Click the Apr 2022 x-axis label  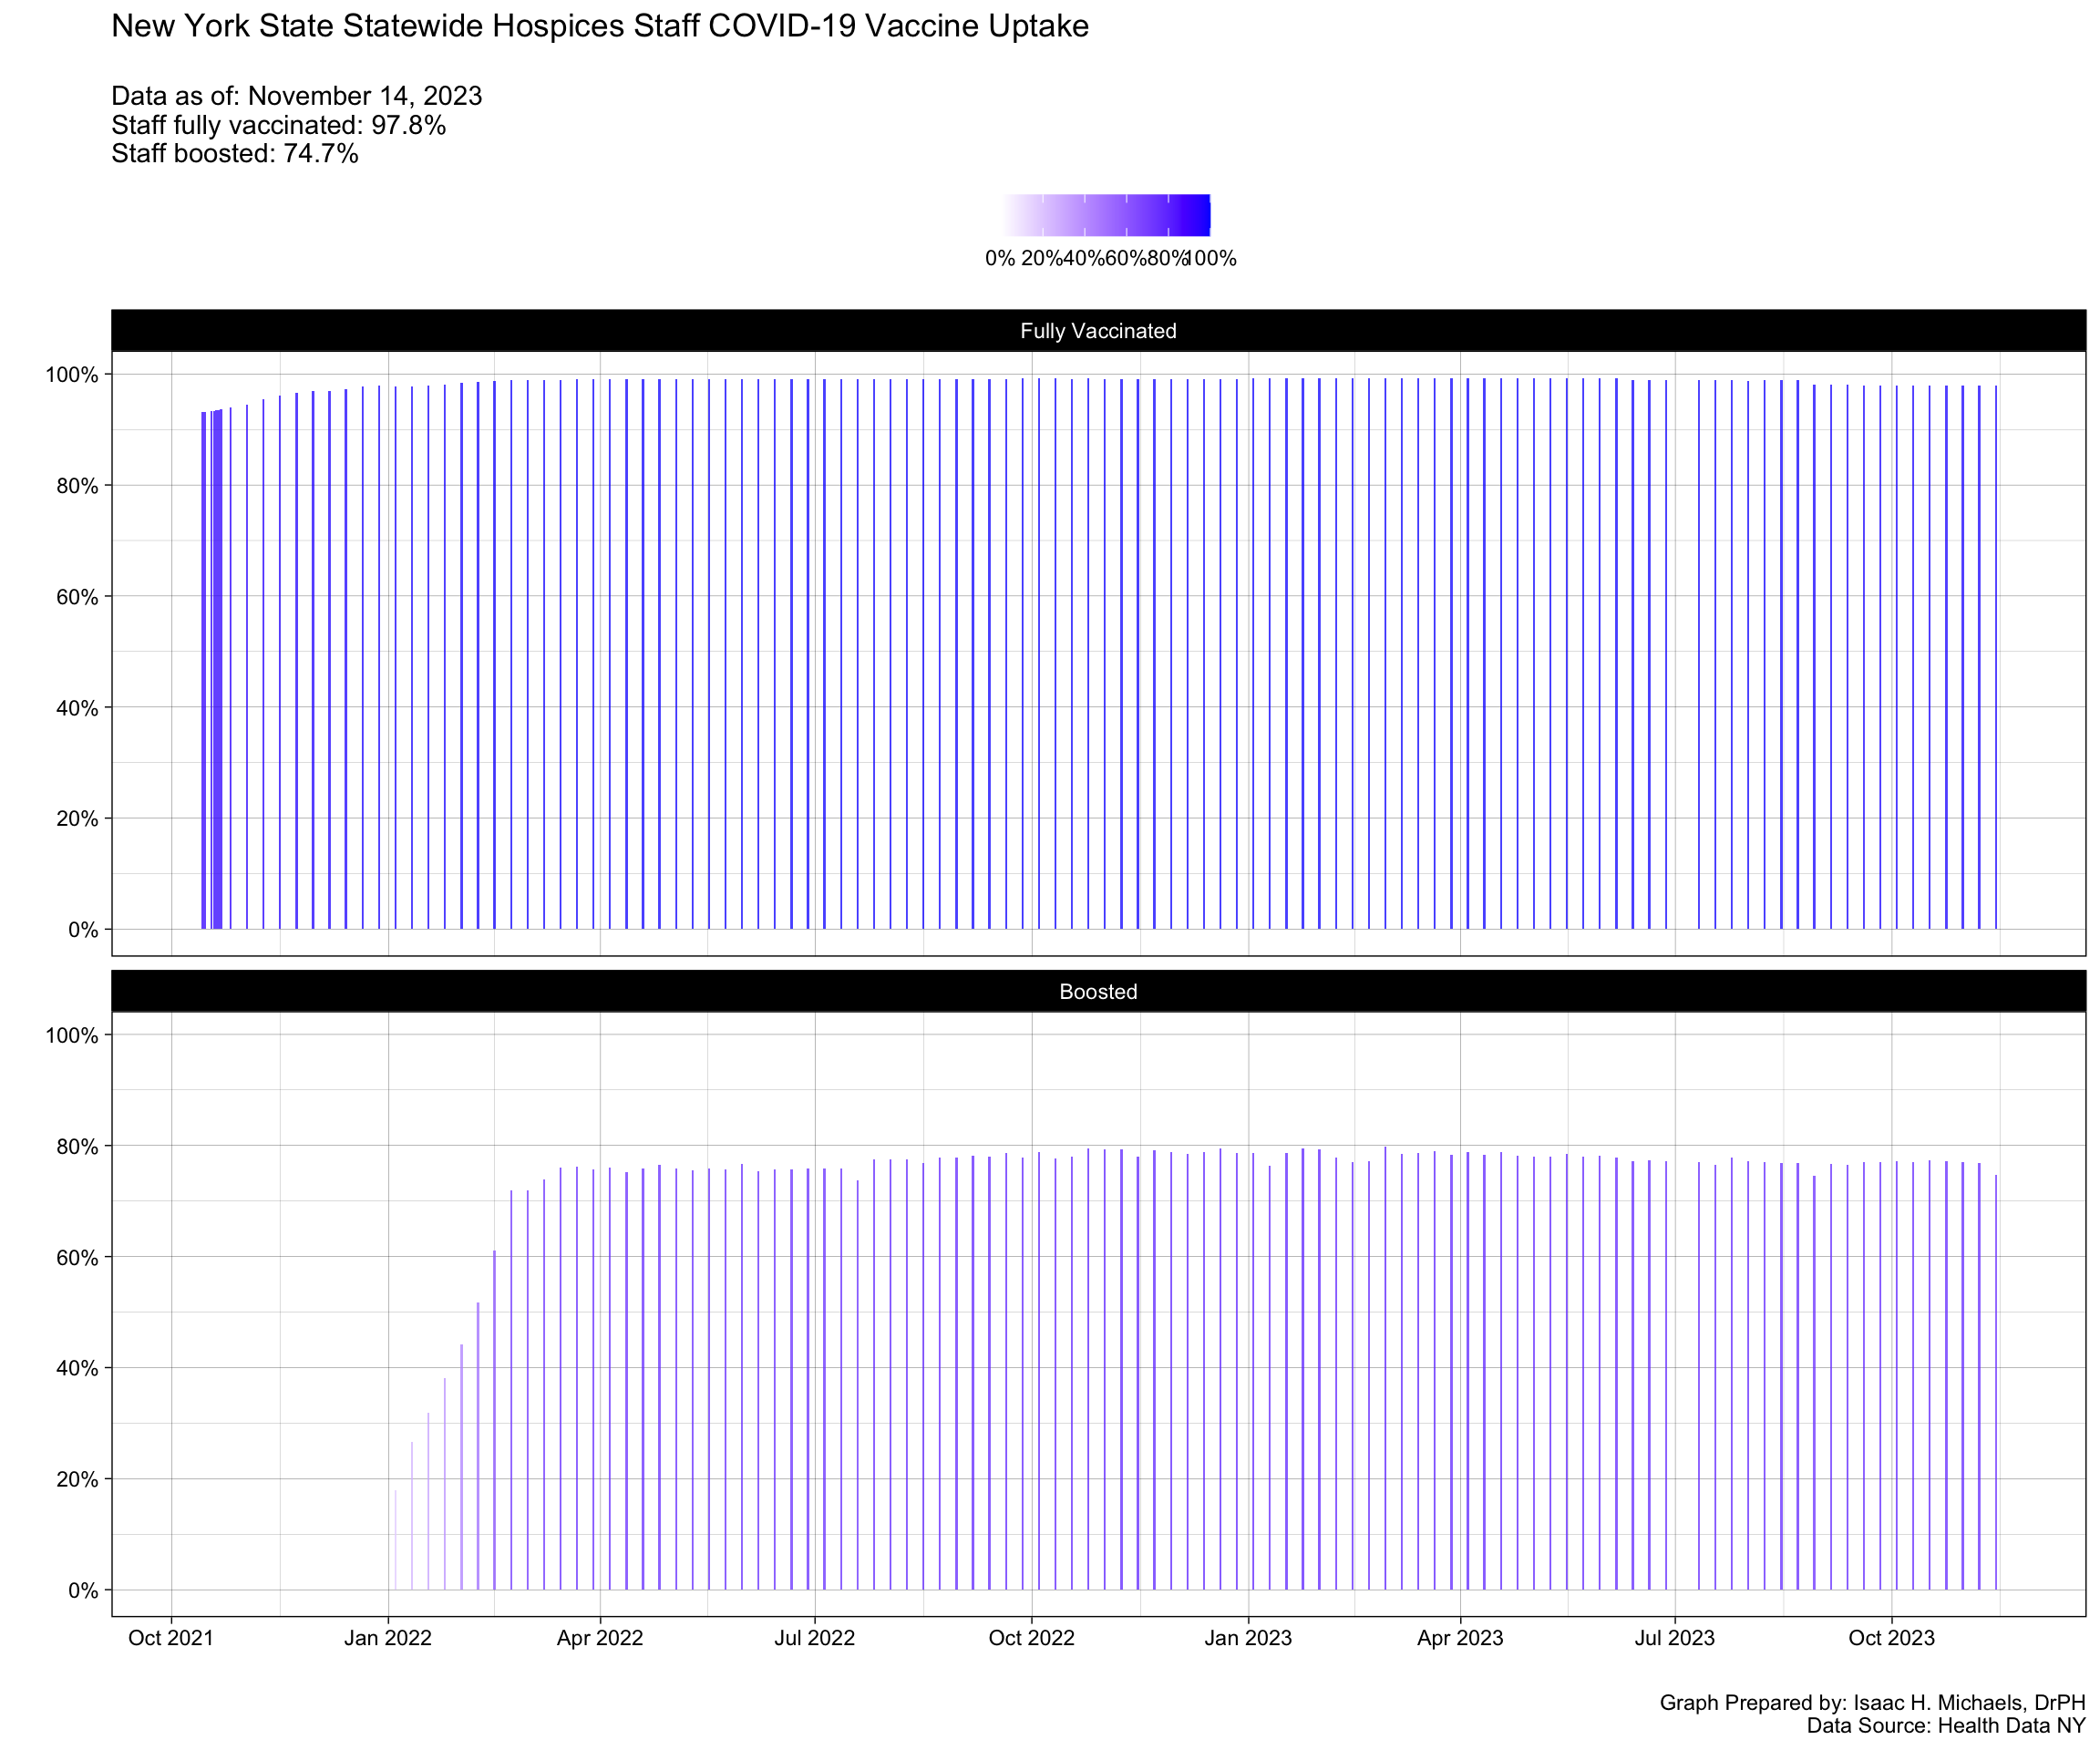(x=600, y=1638)
